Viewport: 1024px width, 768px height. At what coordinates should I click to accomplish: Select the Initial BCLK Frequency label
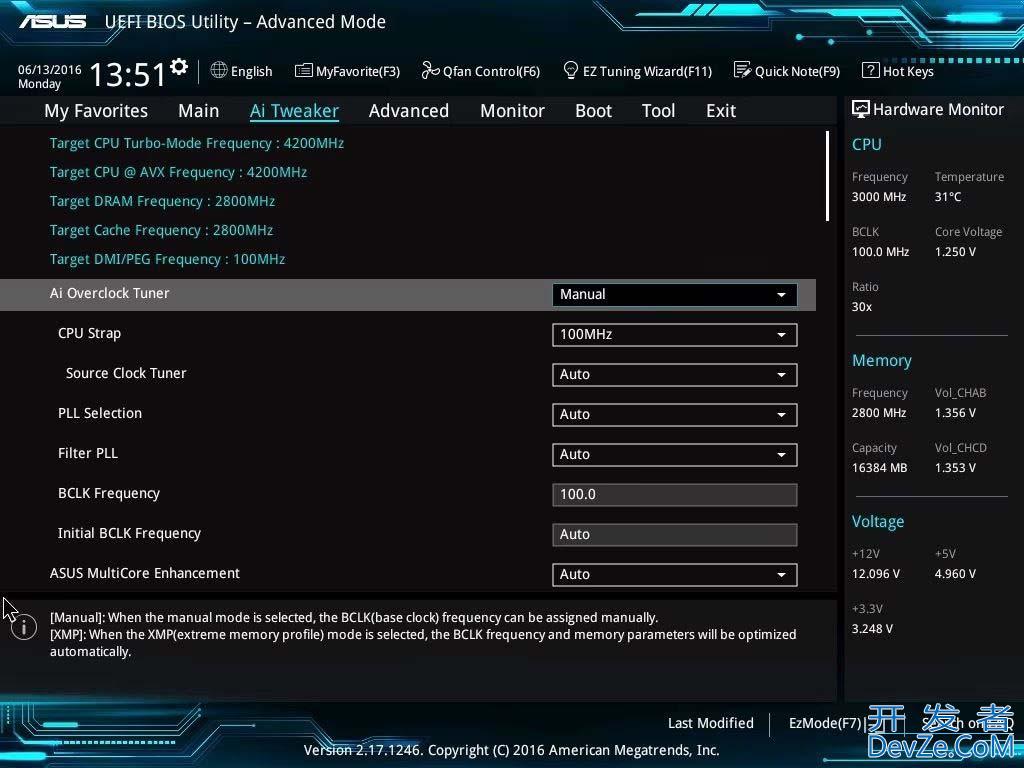129,534
